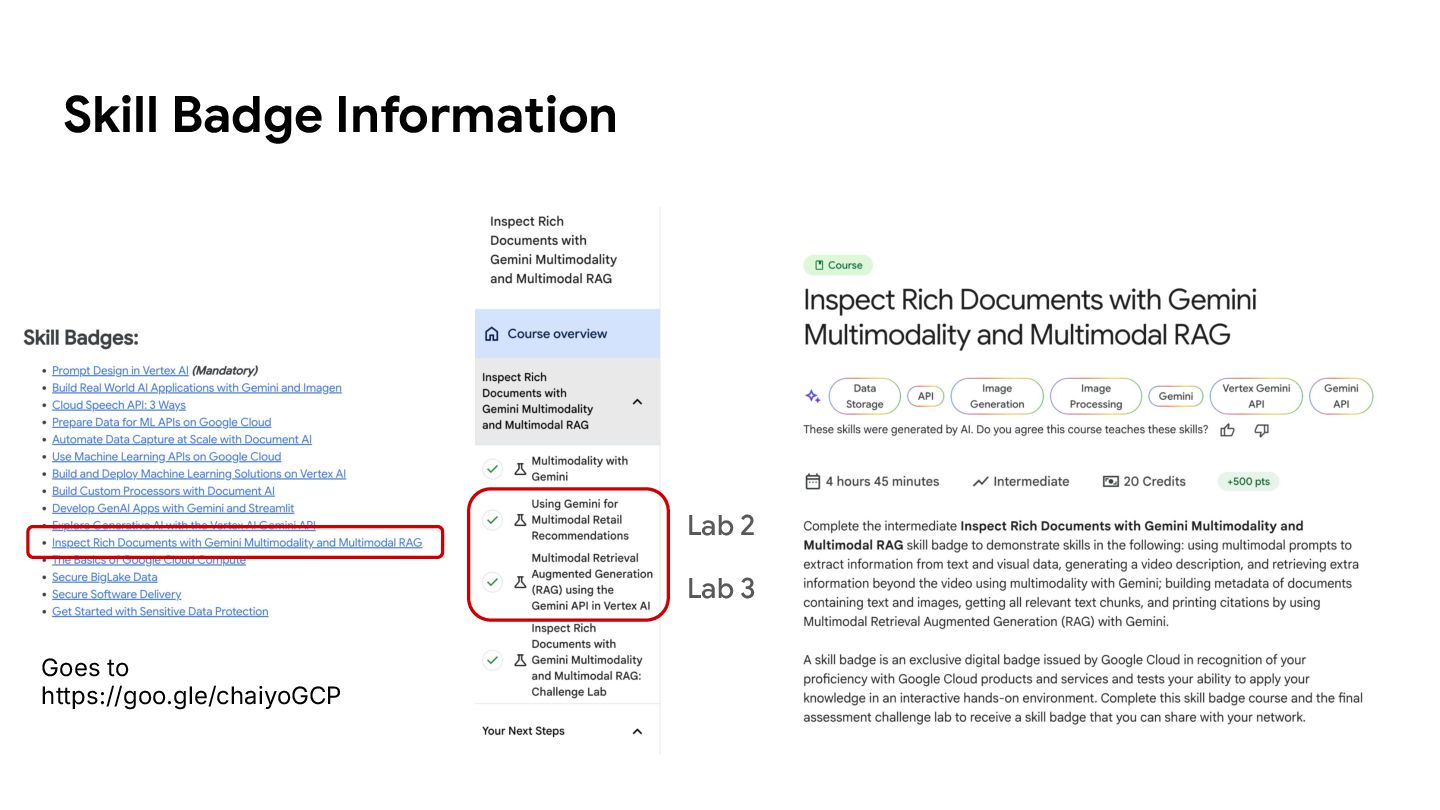Click the Vertex Gemini API skill chip
Screen dimensions: 1440x810
[1256, 396]
